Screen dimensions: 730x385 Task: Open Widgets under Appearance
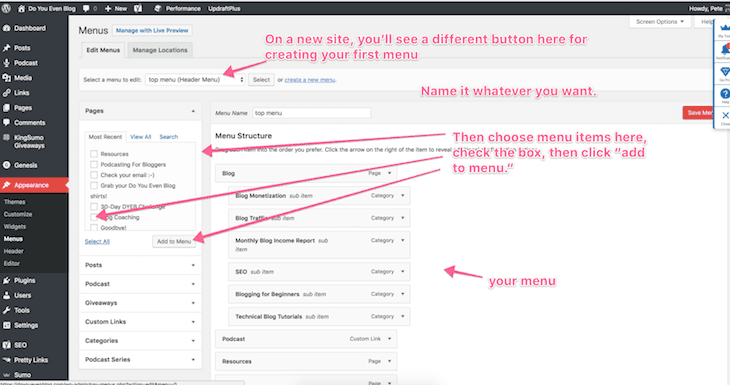tap(15, 227)
